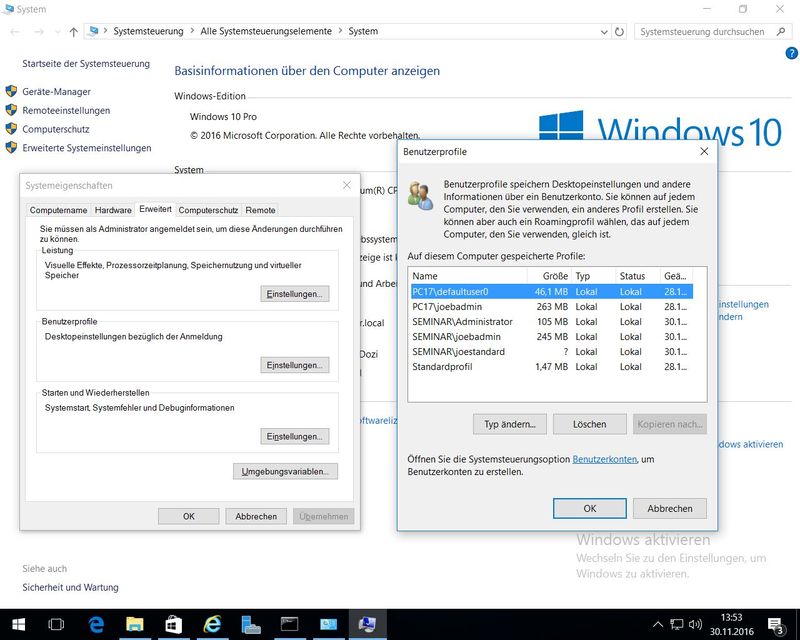Select Alle Systemsteuerungselemente breadcrumb
The width and height of the screenshot is (800, 640).
[266, 31]
